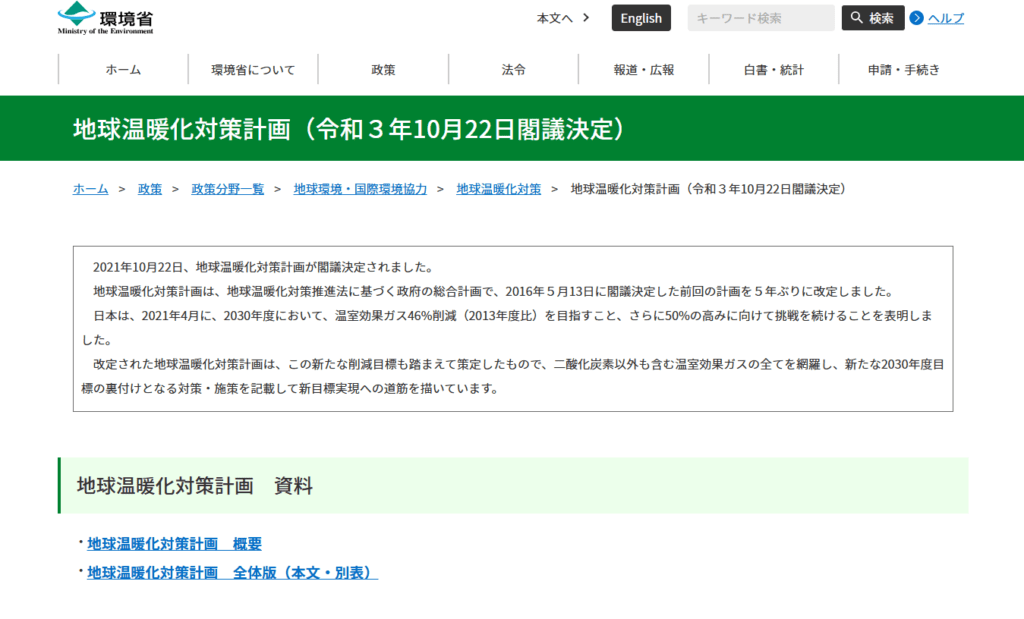The width and height of the screenshot is (1024, 619).
Task: Click the blue arrow icon beside ヘルプ
Action: (x=916, y=18)
